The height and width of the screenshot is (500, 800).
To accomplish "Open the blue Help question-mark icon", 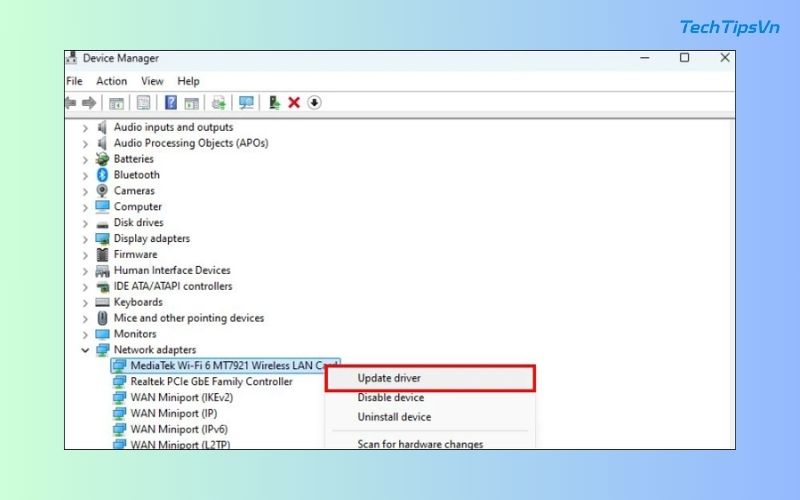I will [171, 103].
